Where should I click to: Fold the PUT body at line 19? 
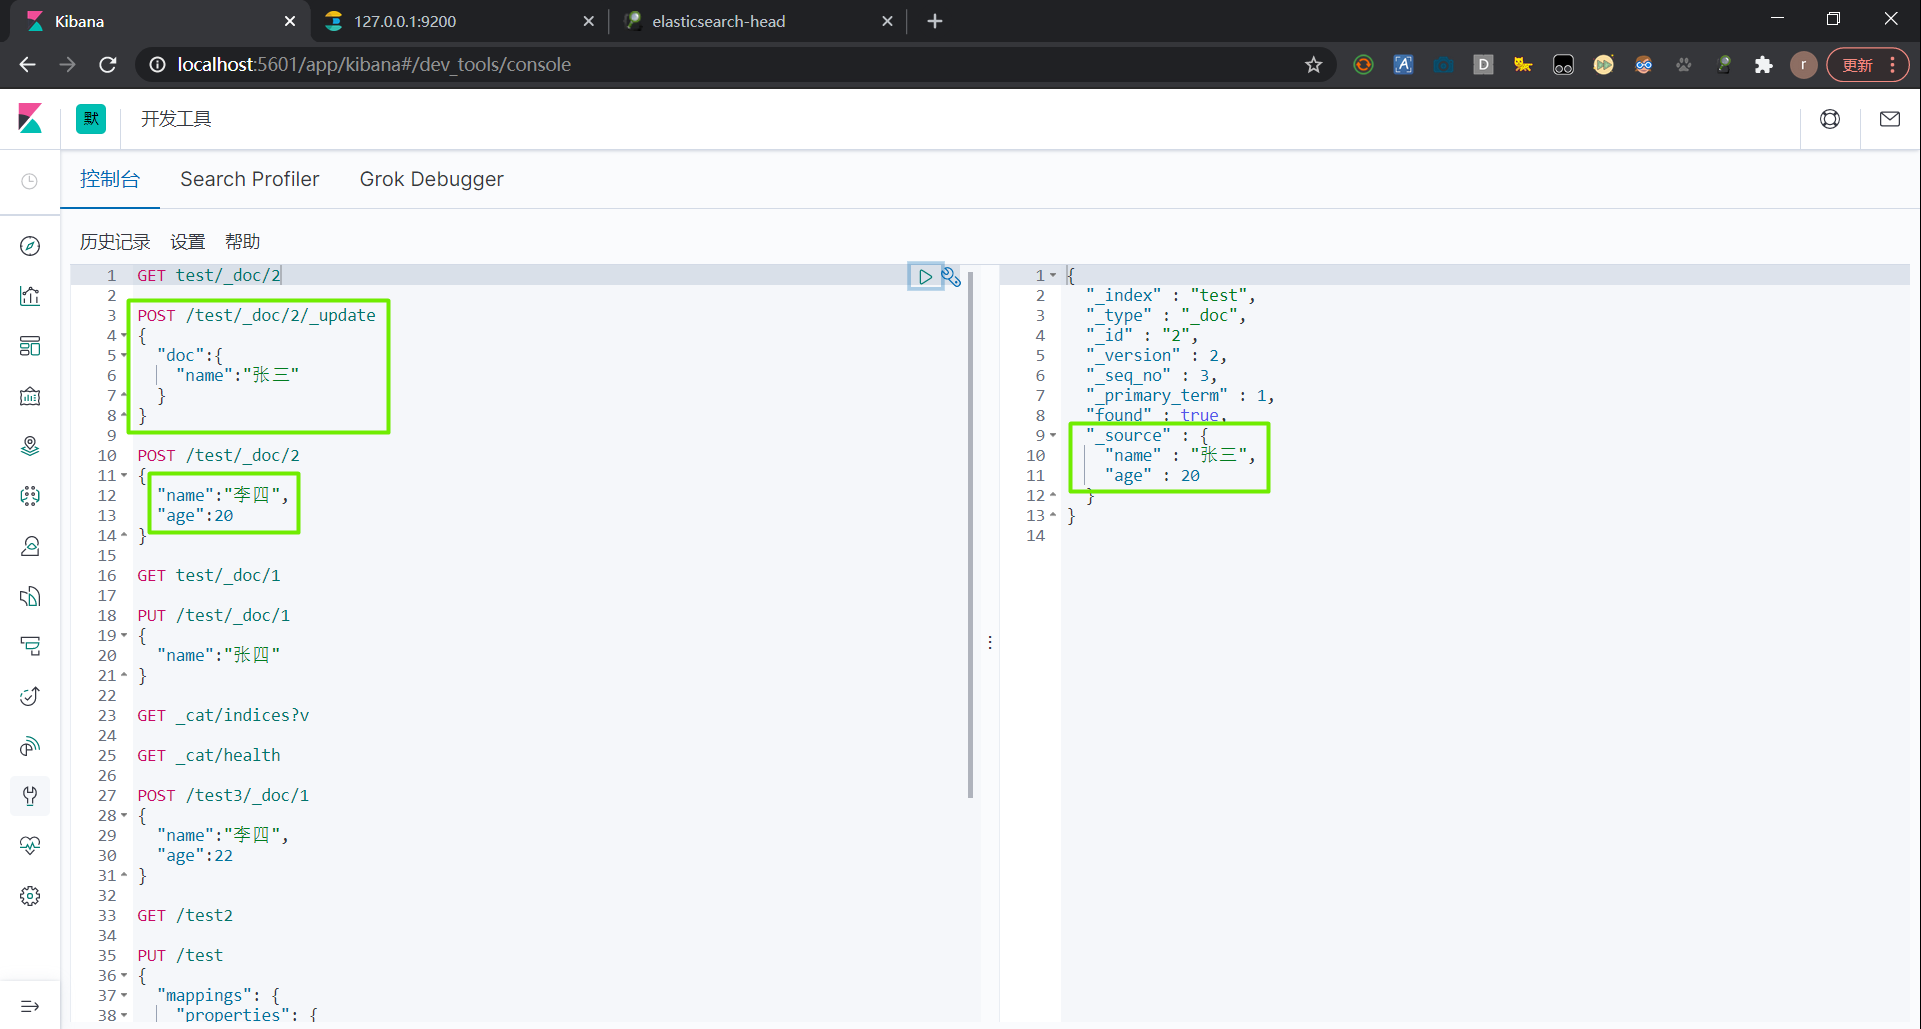pyautogui.click(x=124, y=636)
